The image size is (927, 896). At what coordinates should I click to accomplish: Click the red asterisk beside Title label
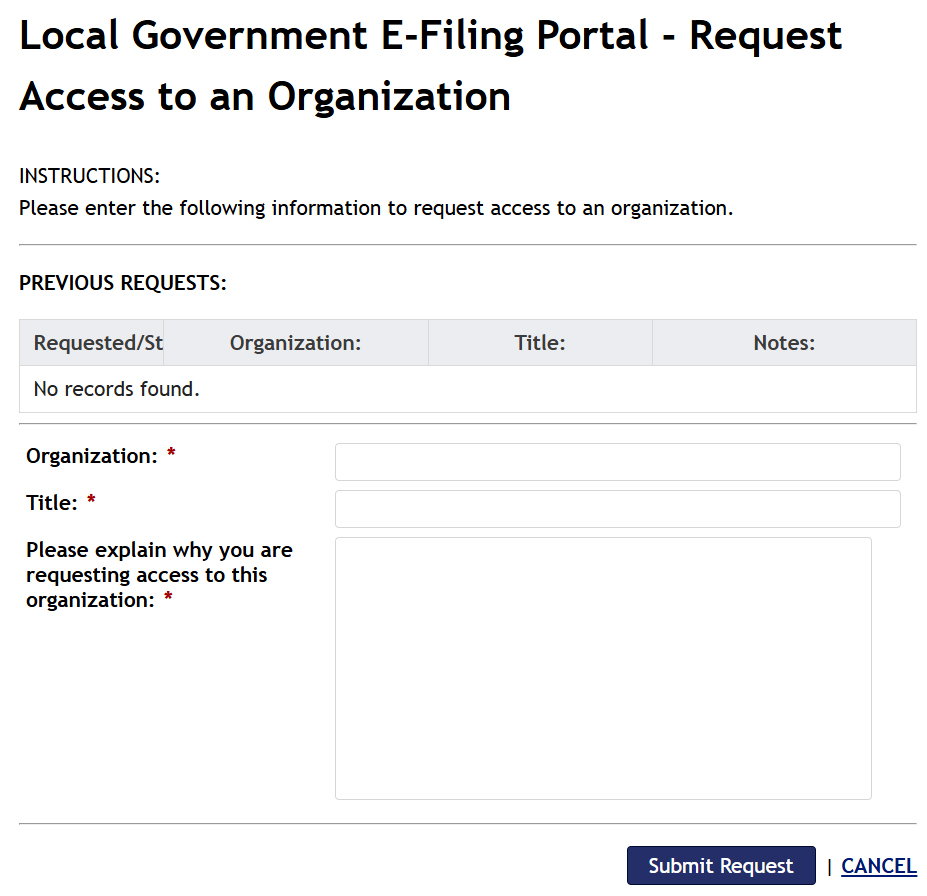click(x=91, y=501)
